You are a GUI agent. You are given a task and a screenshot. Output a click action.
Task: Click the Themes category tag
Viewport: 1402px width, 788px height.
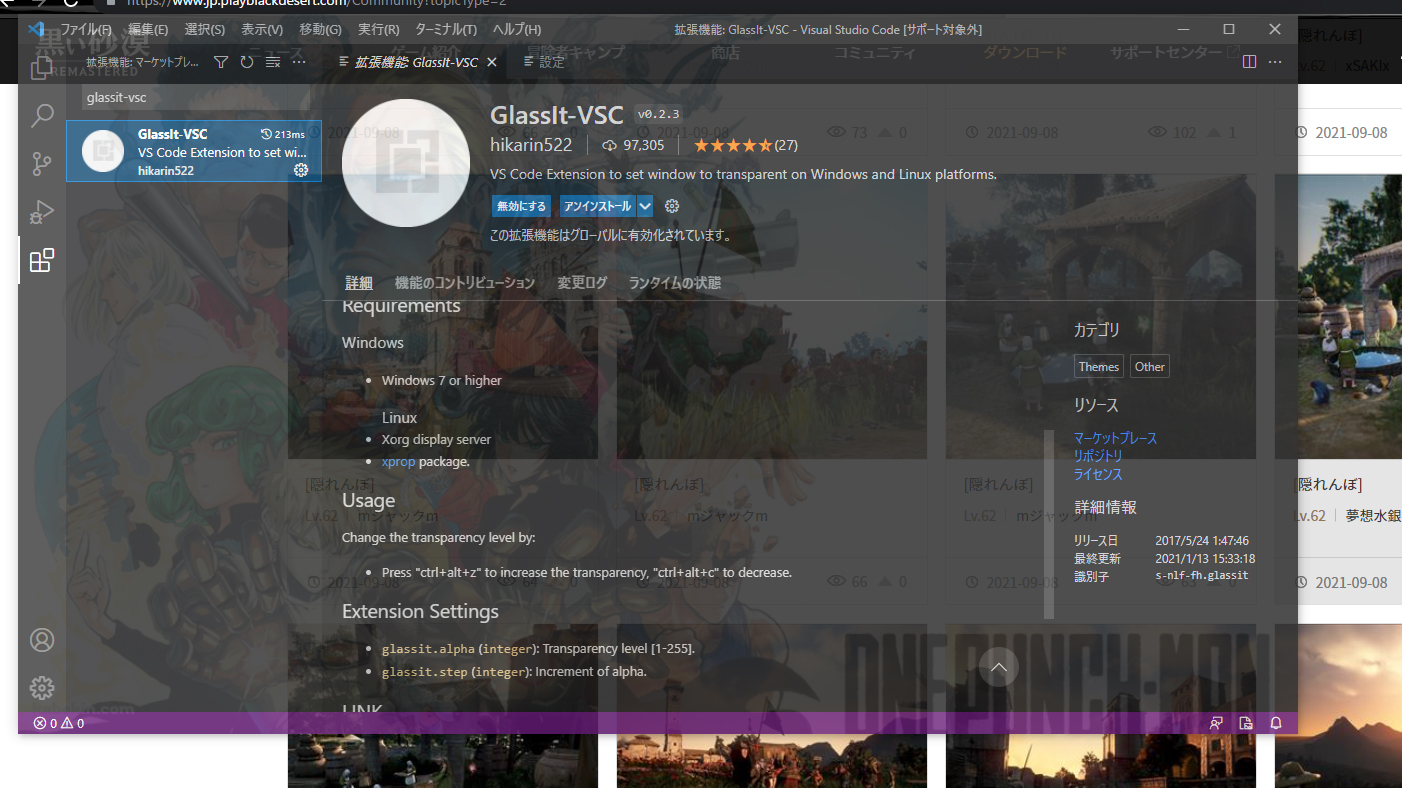(x=1098, y=367)
